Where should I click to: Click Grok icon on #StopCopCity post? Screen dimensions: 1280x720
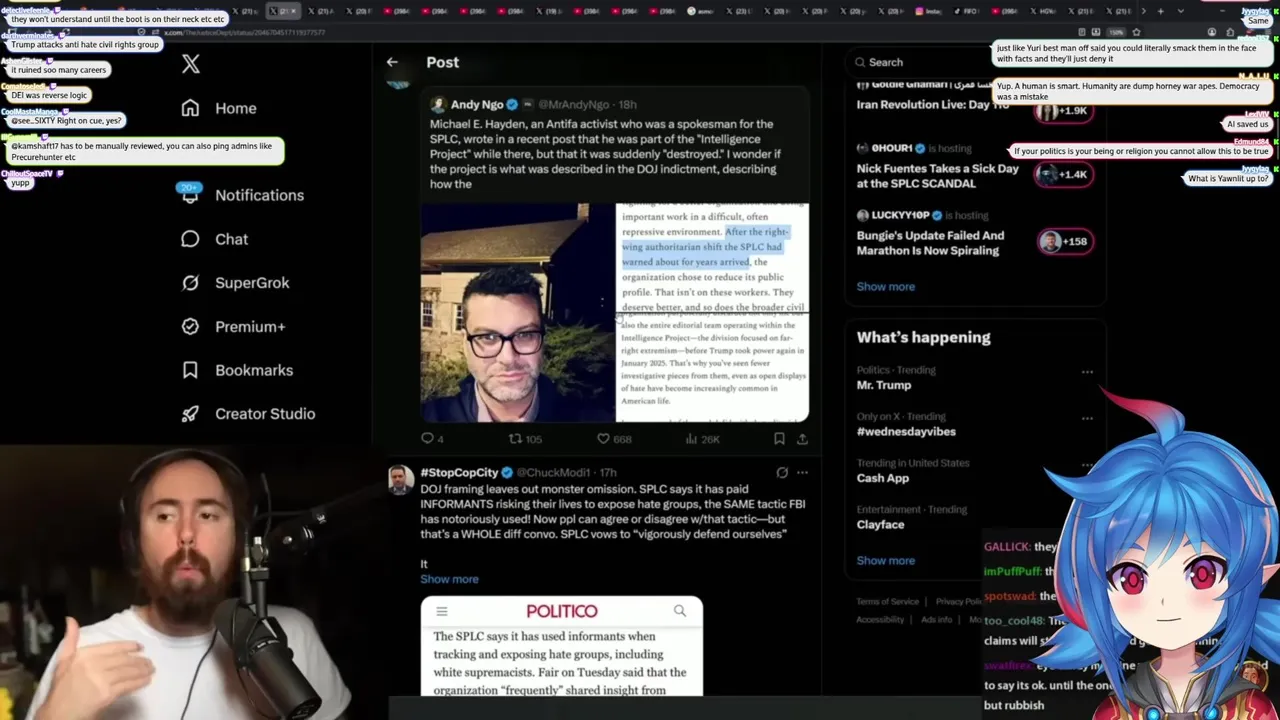click(x=782, y=472)
